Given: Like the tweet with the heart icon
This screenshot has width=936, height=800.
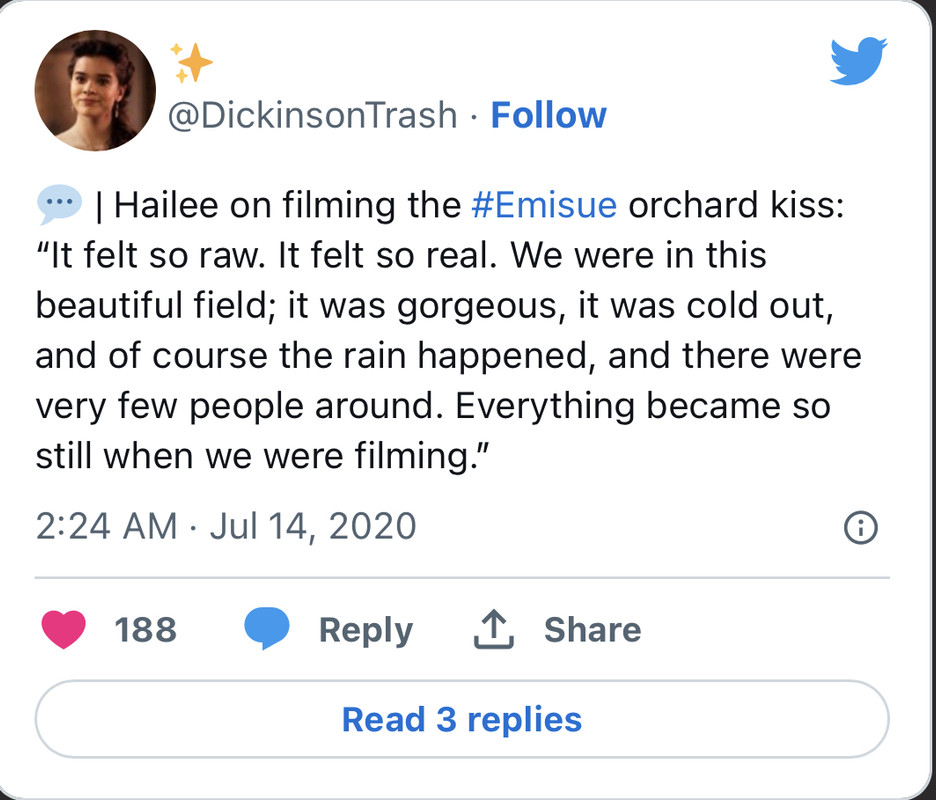Looking at the screenshot, I should [x=63, y=629].
